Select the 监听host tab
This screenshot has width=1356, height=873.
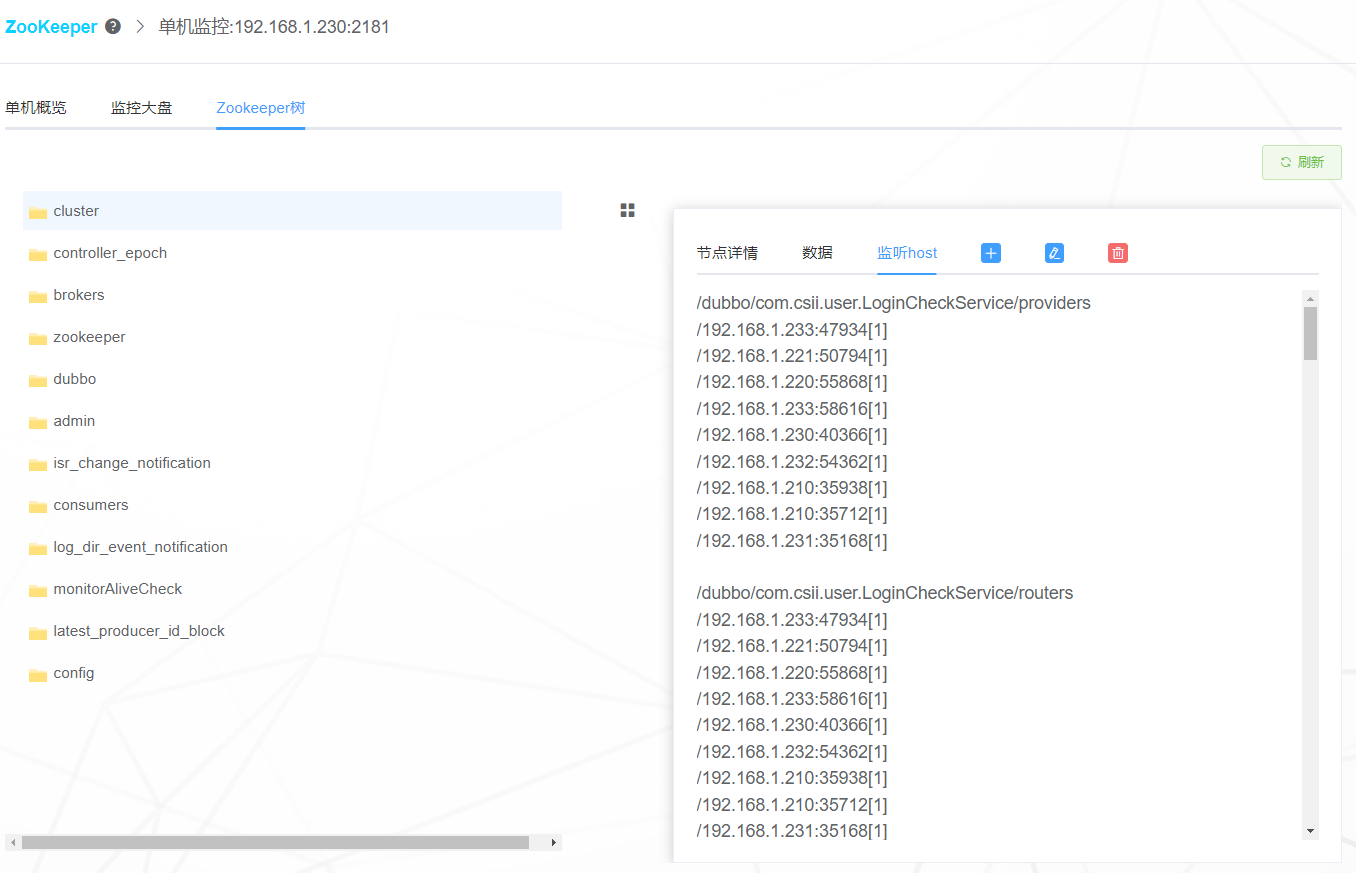907,253
